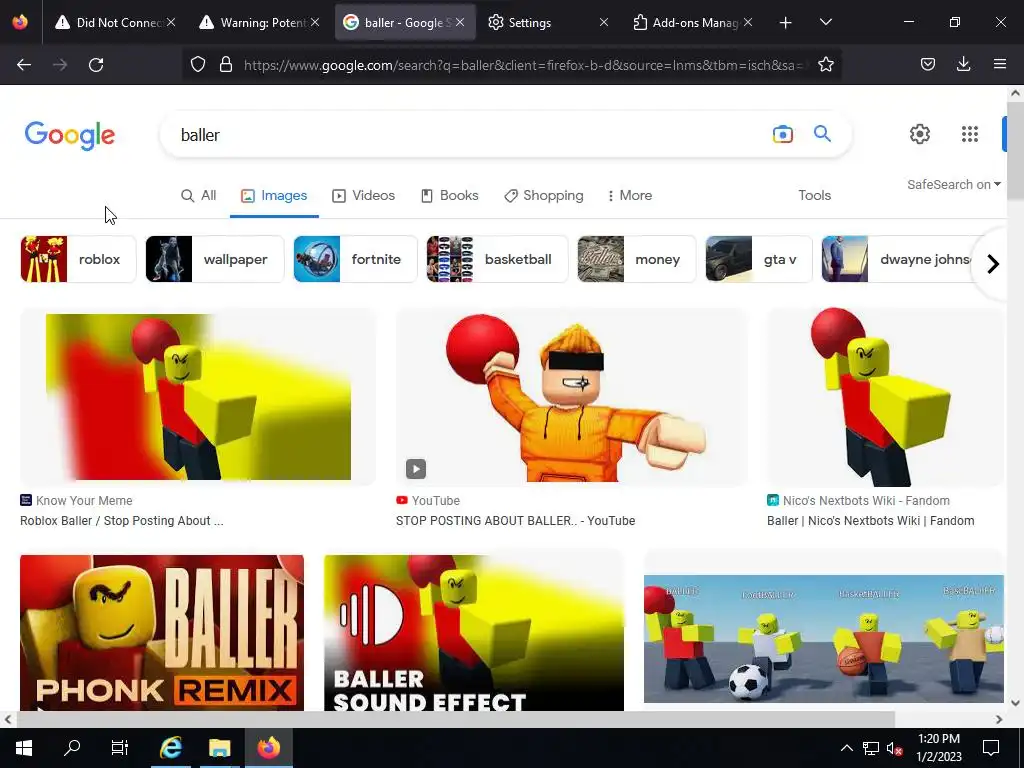Filter by the dwayne johnson chip
This screenshot has height=768, width=1024.
click(898, 259)
